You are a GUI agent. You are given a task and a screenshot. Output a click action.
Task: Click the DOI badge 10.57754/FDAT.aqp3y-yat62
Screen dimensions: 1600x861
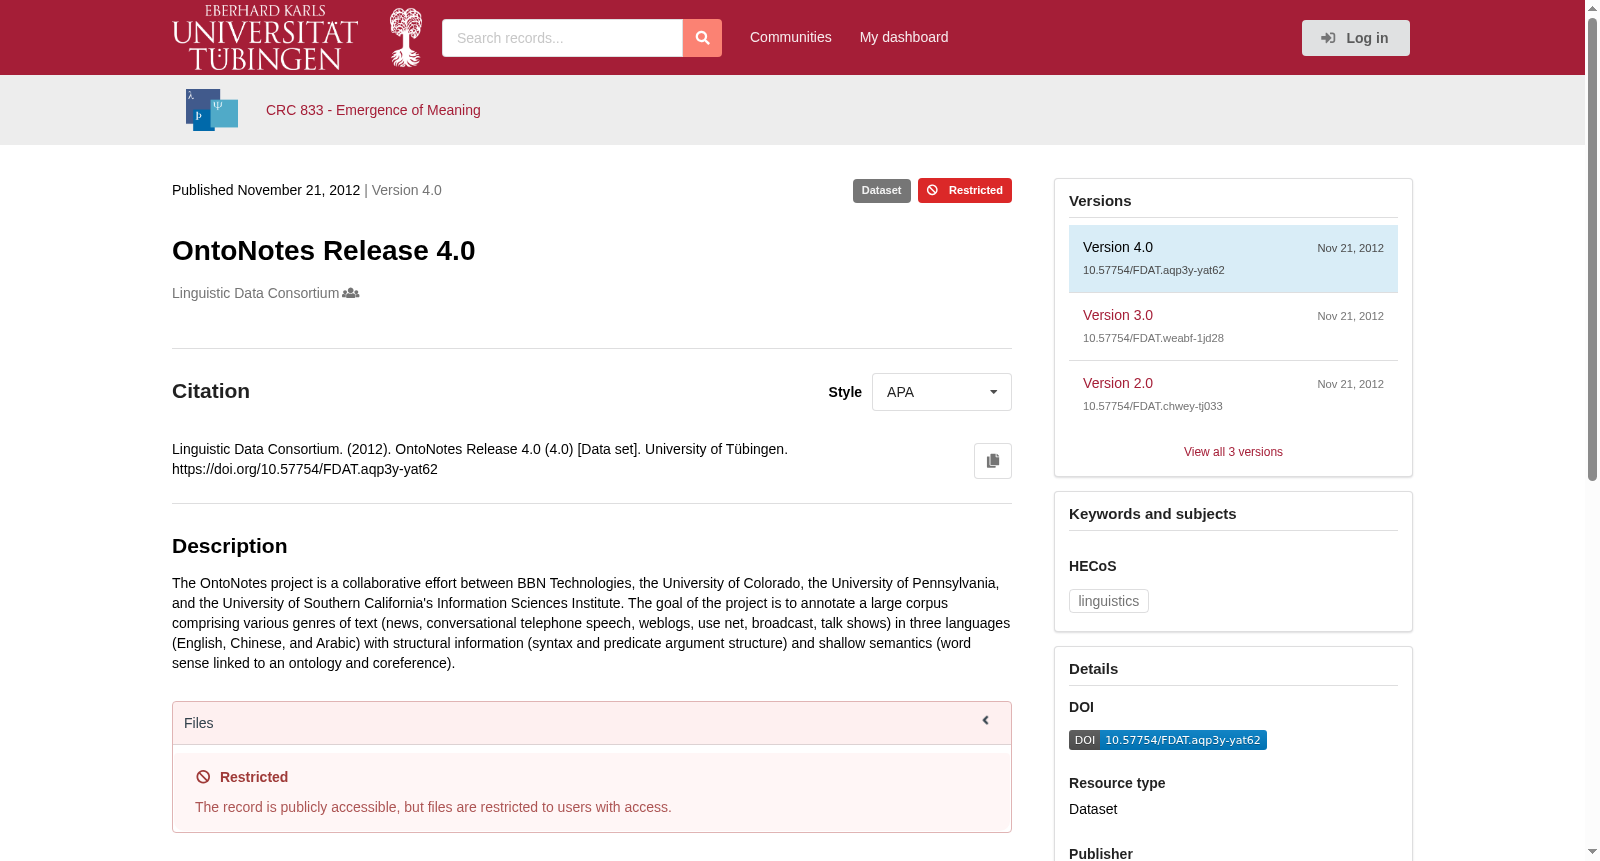1168,740
